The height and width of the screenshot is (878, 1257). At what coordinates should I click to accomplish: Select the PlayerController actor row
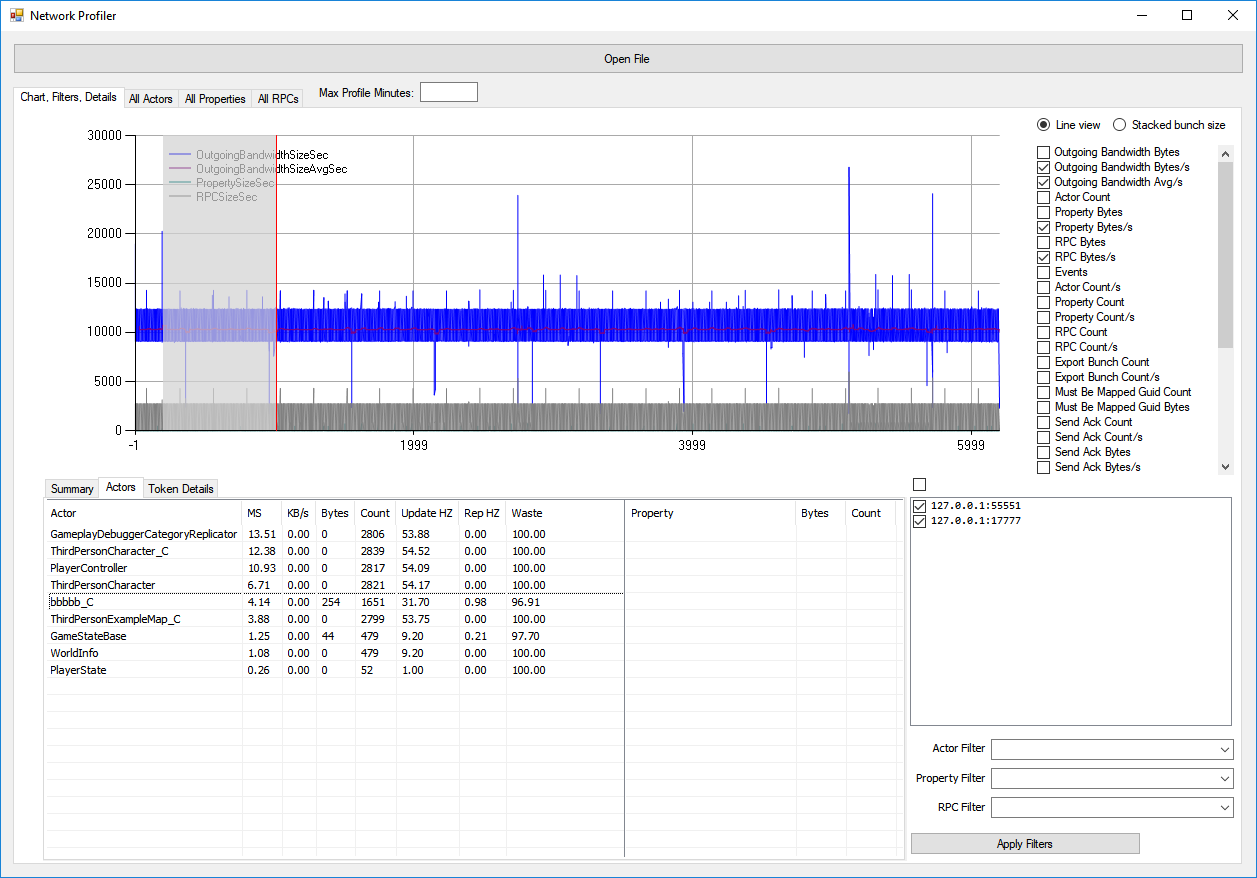(x=334, y=568)
